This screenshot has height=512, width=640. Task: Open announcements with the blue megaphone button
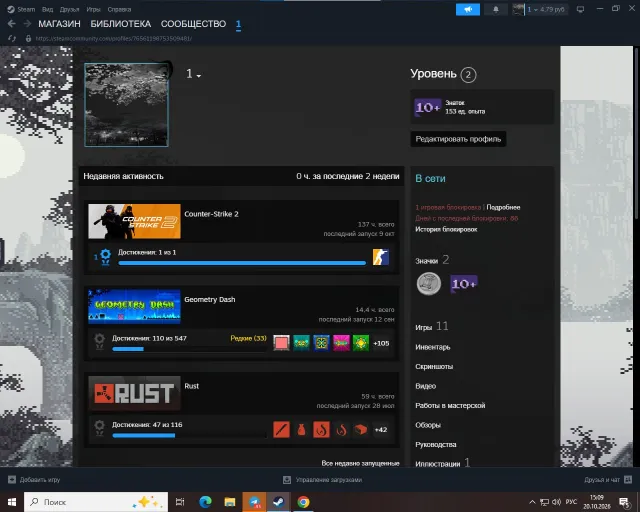pyautogui.click(x=468, y=9)
